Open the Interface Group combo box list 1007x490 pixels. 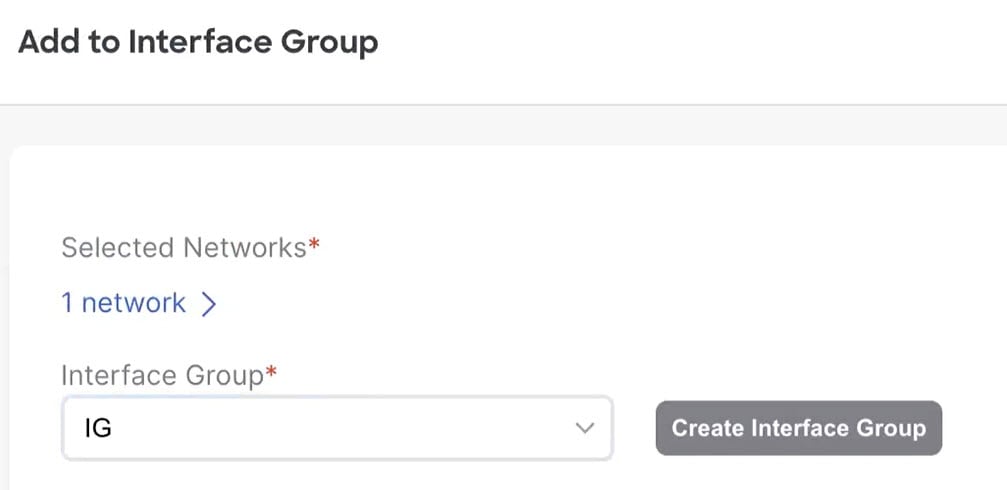337,428
